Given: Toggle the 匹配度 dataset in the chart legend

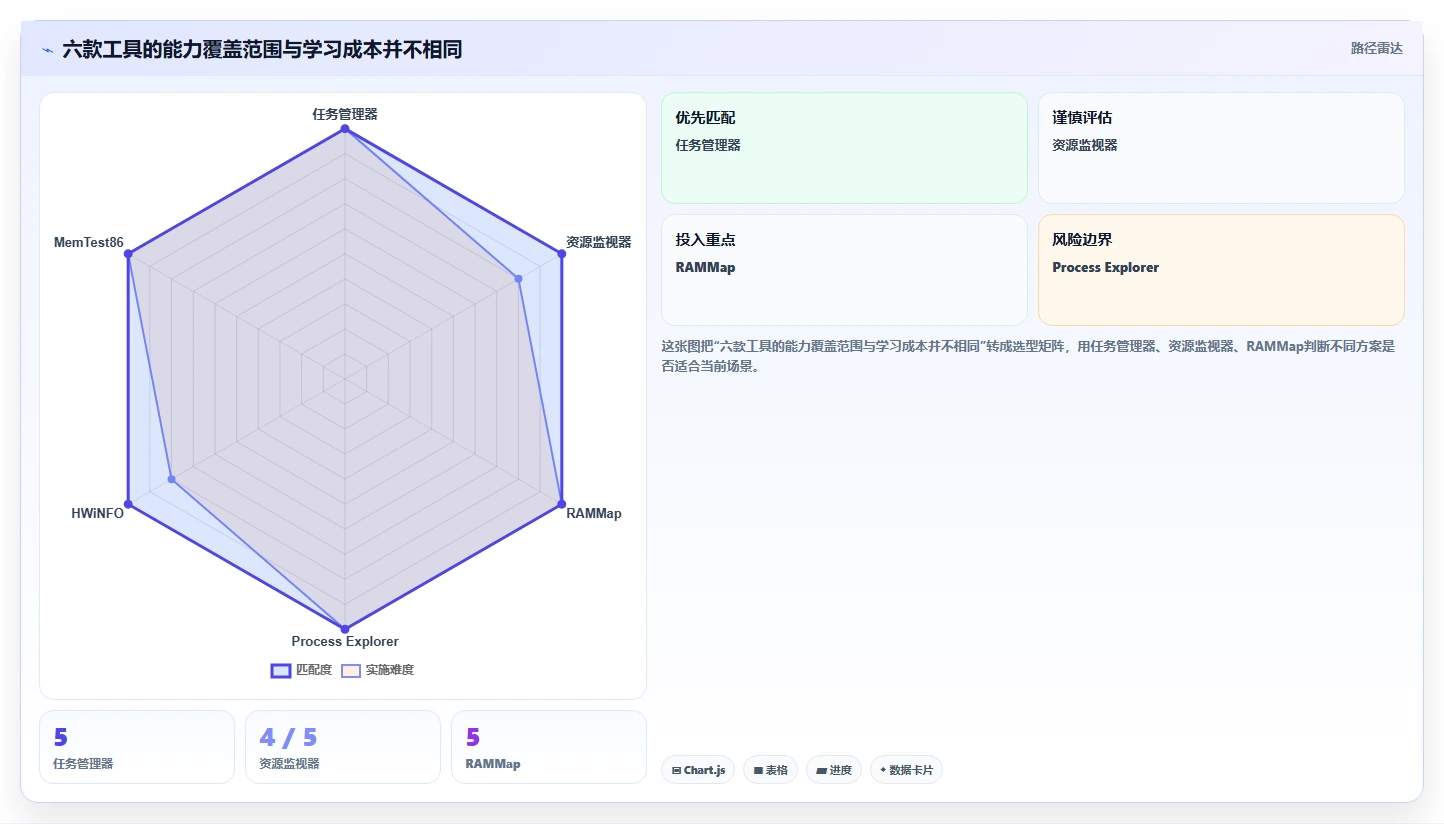Looking at the screenshot, I should [x=302, y=670].
